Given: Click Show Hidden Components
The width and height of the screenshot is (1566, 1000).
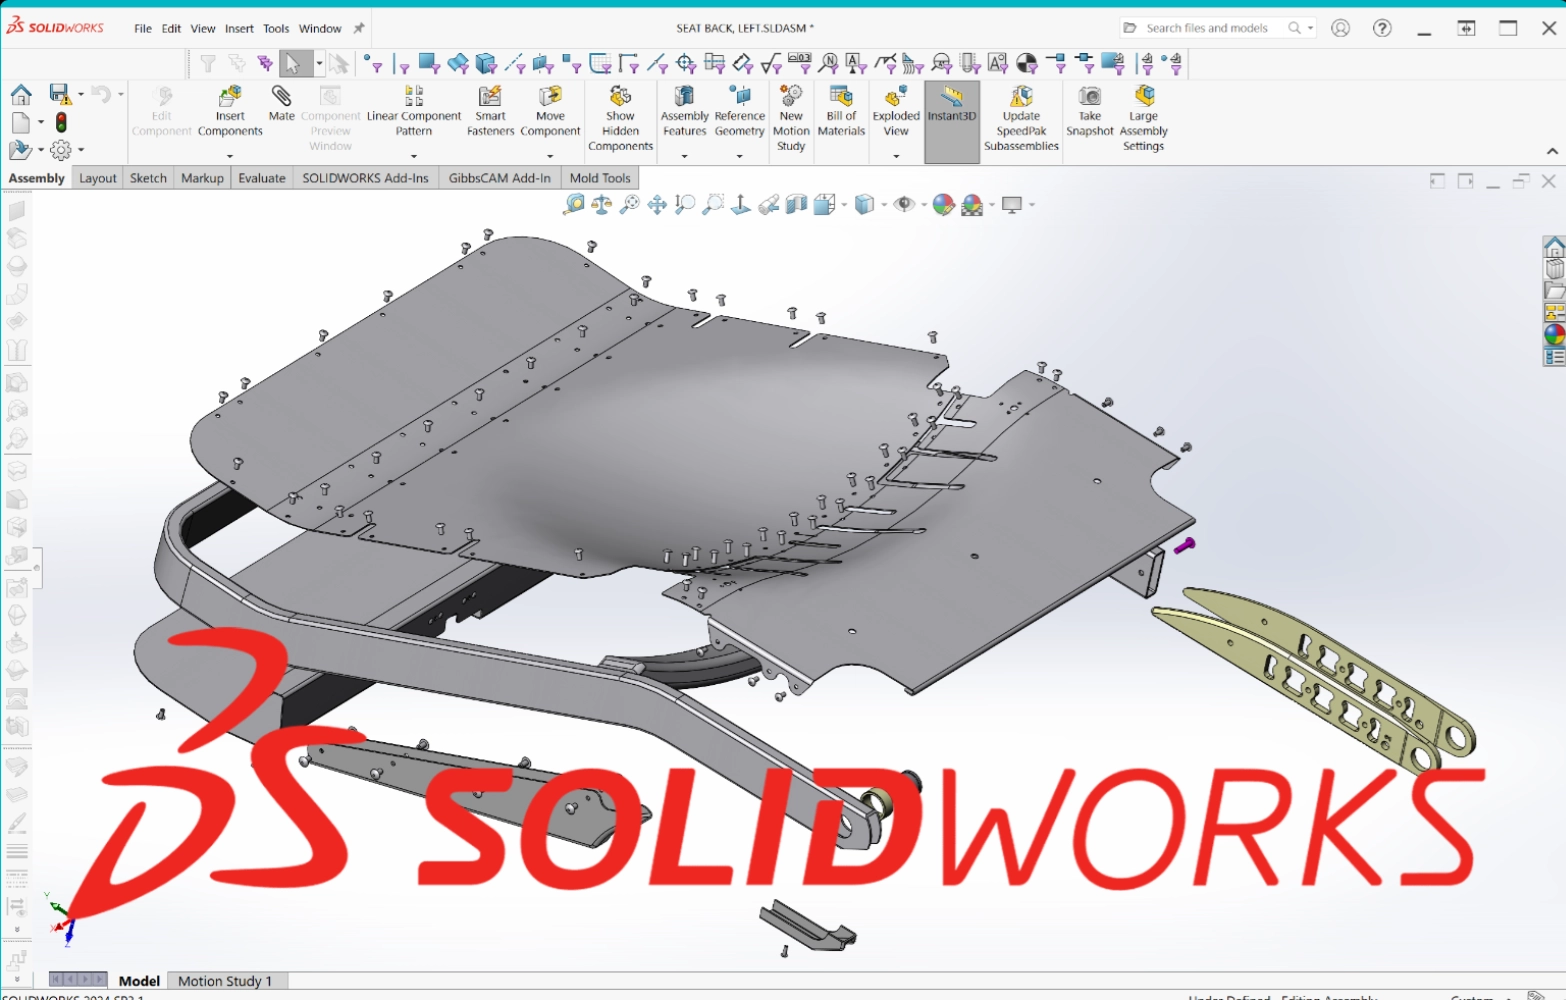Looking at the screenshot, I should [x=620, y=118].
